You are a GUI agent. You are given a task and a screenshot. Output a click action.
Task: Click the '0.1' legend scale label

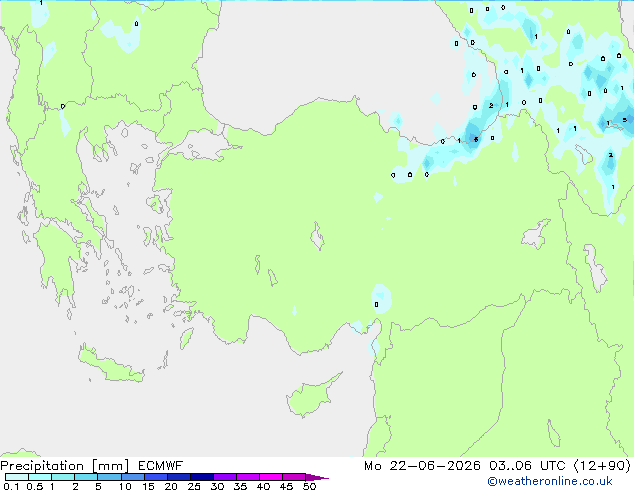[x=11, y=486]
